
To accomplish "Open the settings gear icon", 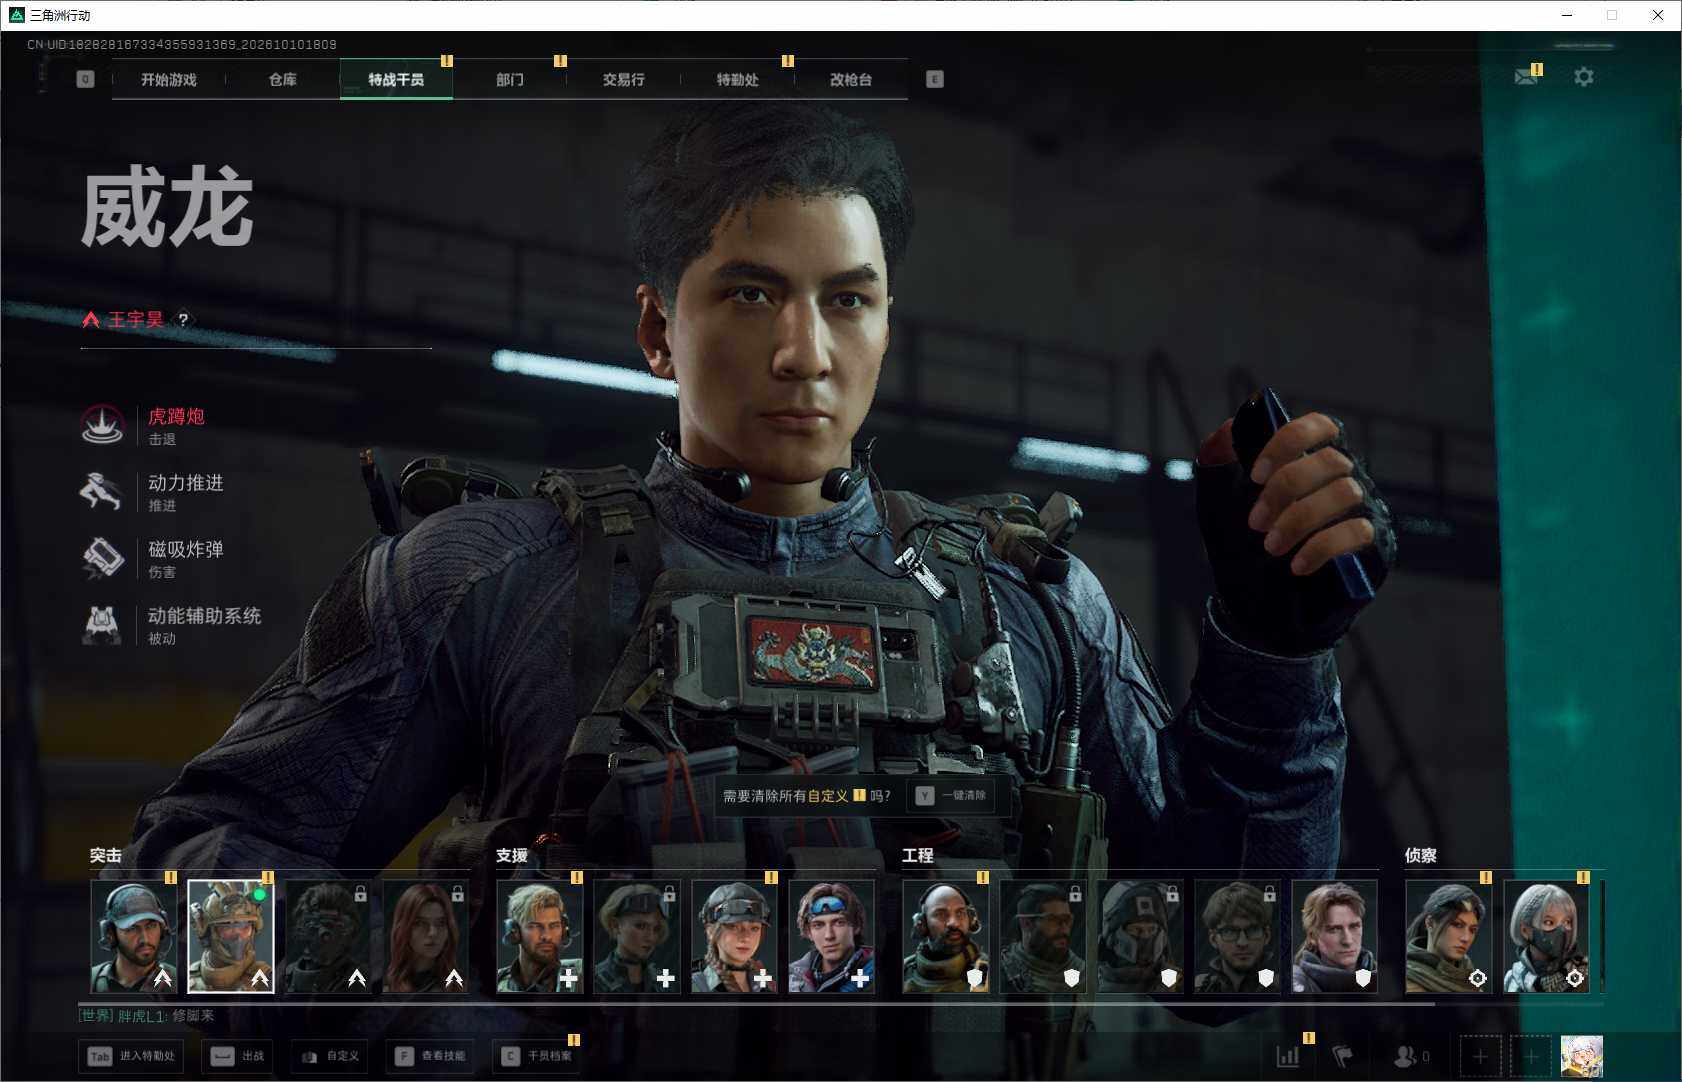I will click(x=1584, y=77).
